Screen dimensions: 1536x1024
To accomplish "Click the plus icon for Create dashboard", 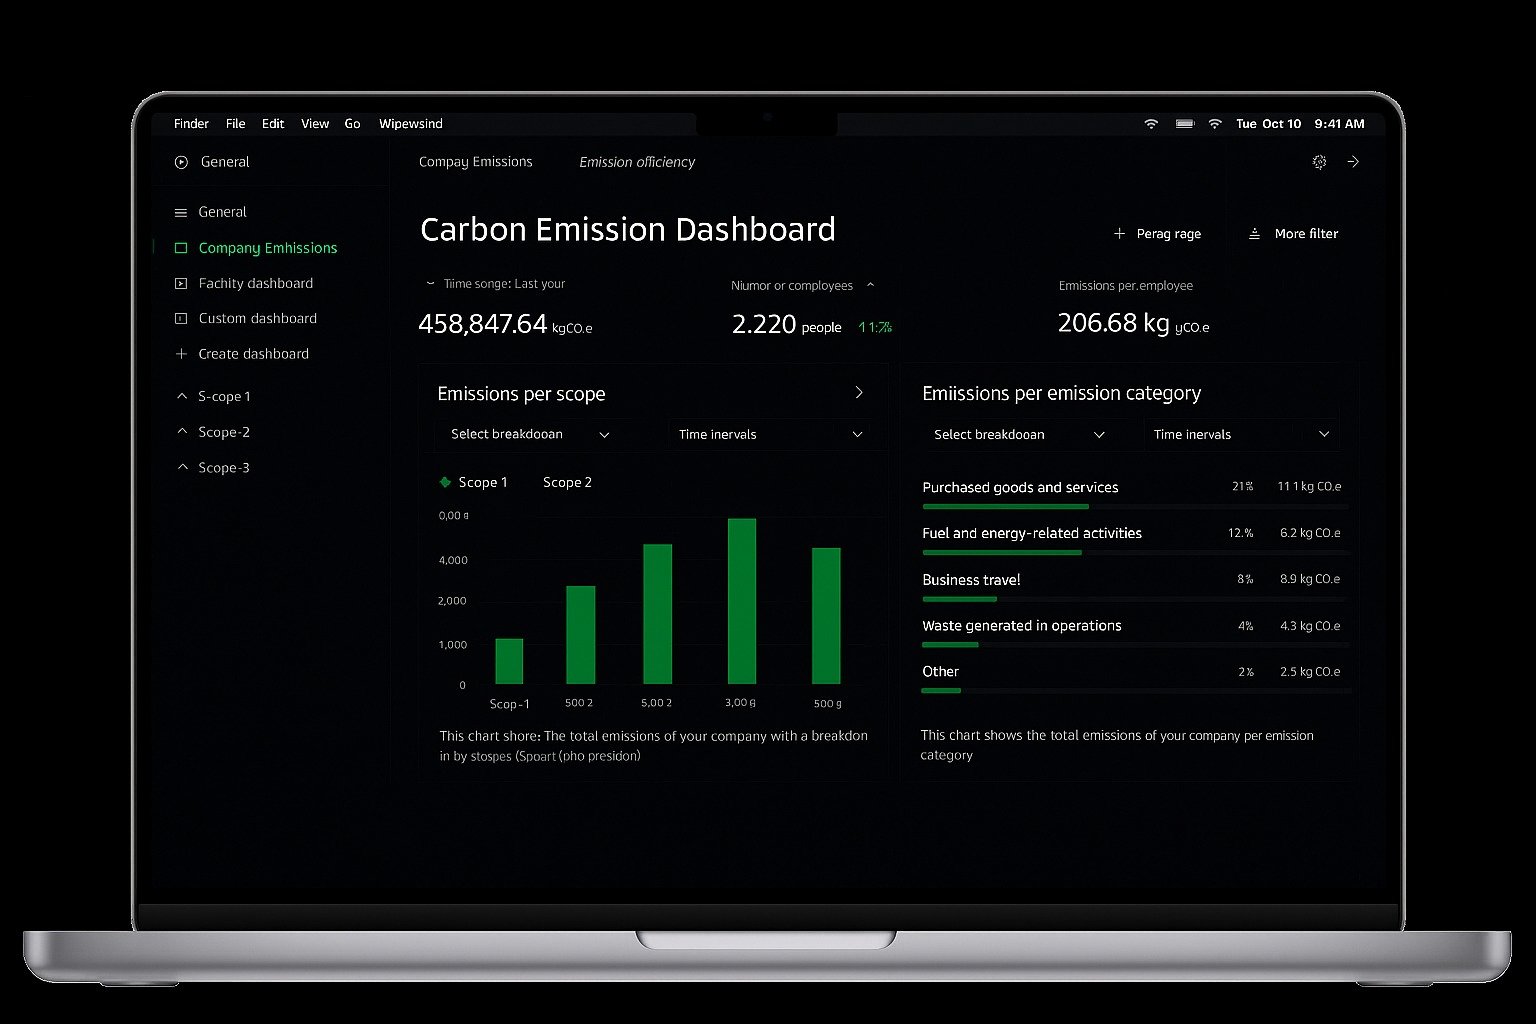I will [x=181, y=354].
